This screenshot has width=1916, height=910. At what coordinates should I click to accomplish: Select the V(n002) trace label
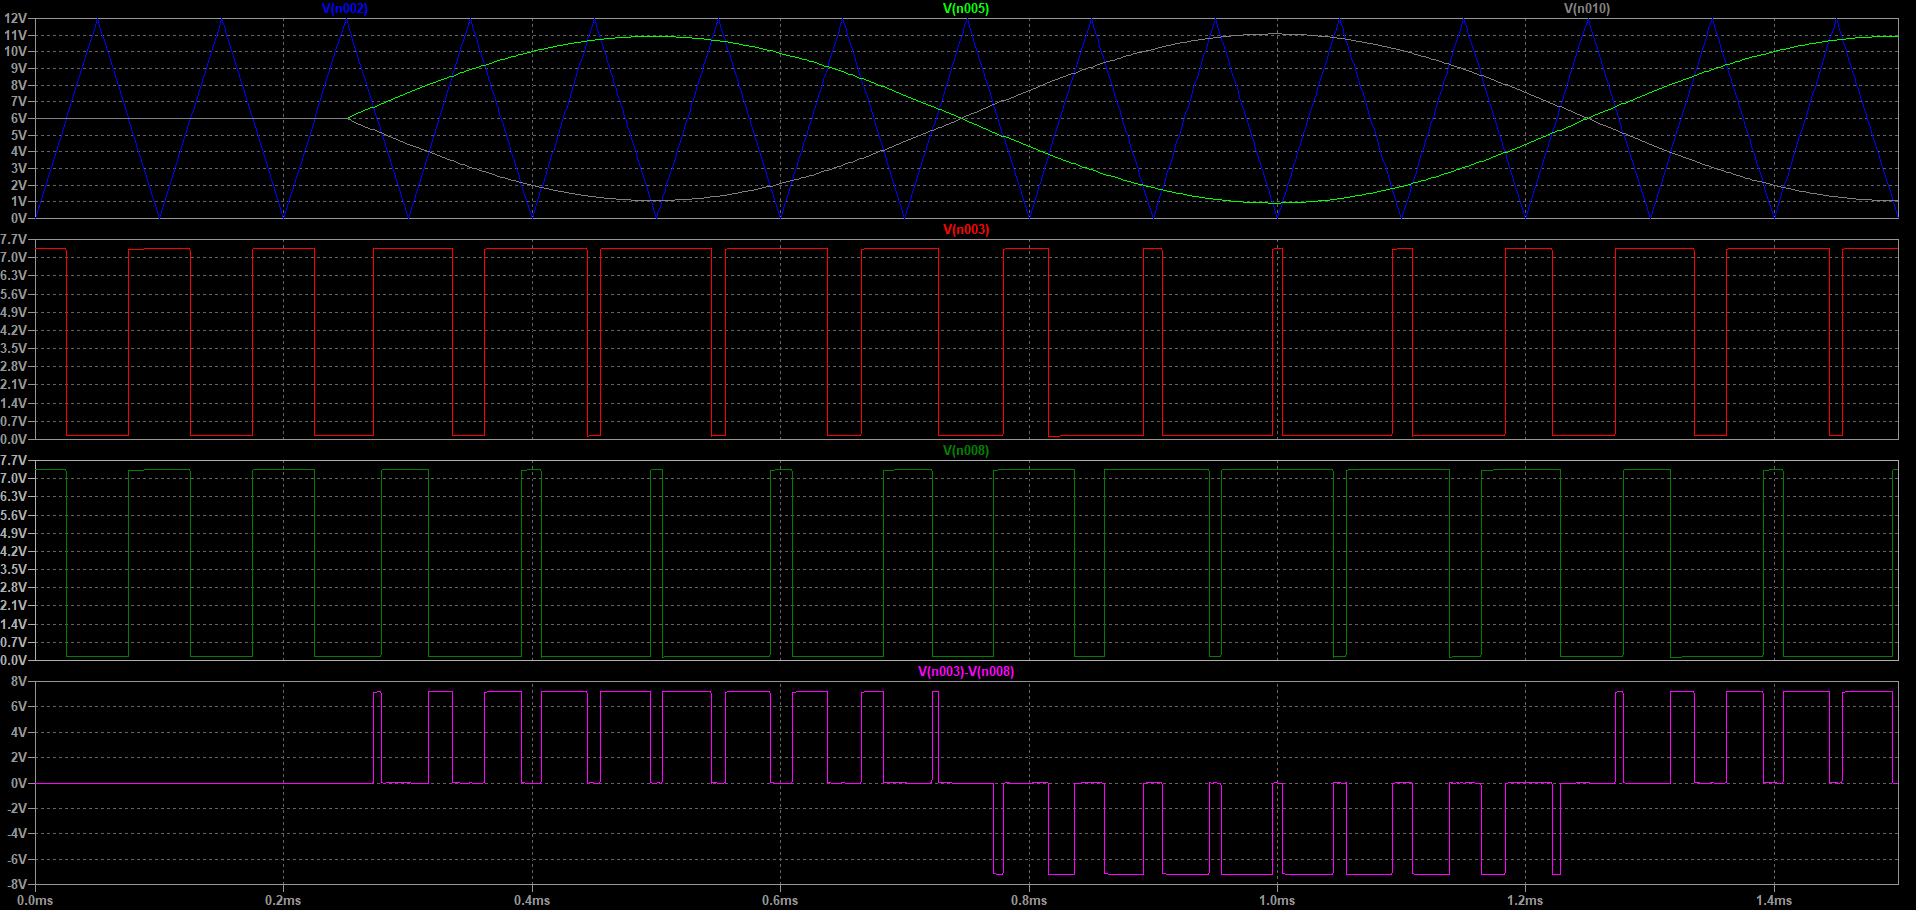[344, 7]
